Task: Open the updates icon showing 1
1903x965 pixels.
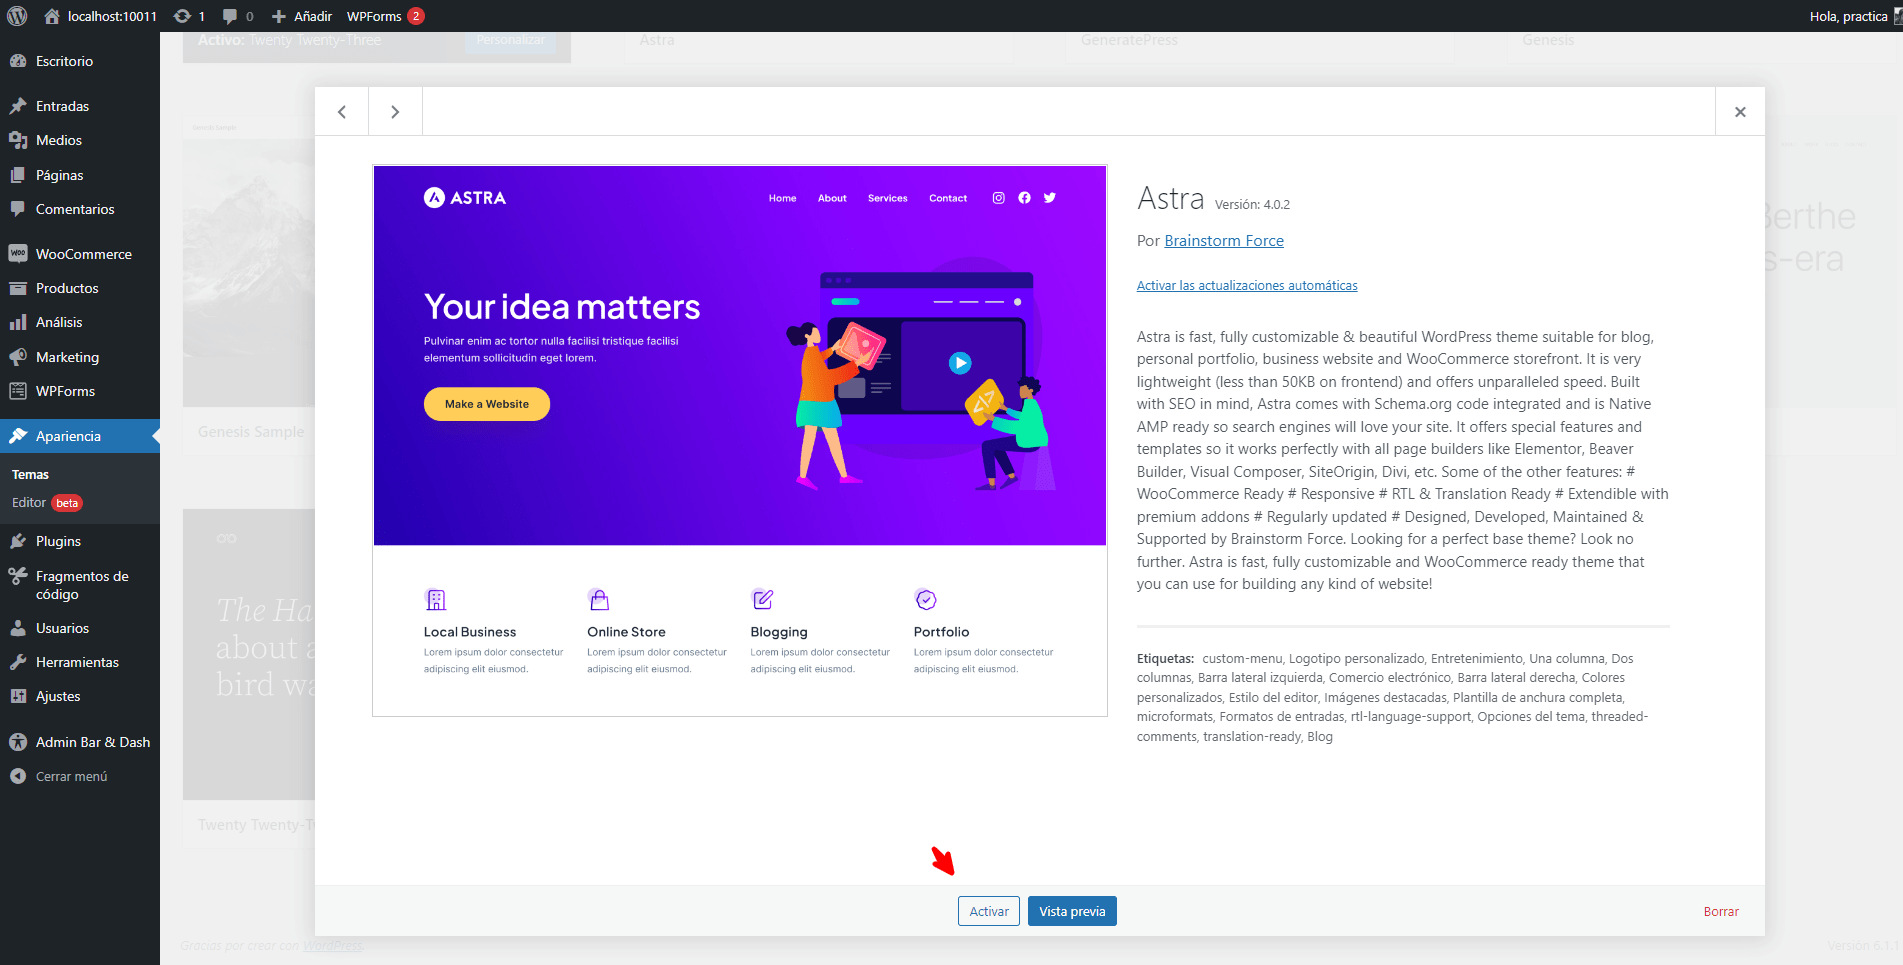Action: 182,16
